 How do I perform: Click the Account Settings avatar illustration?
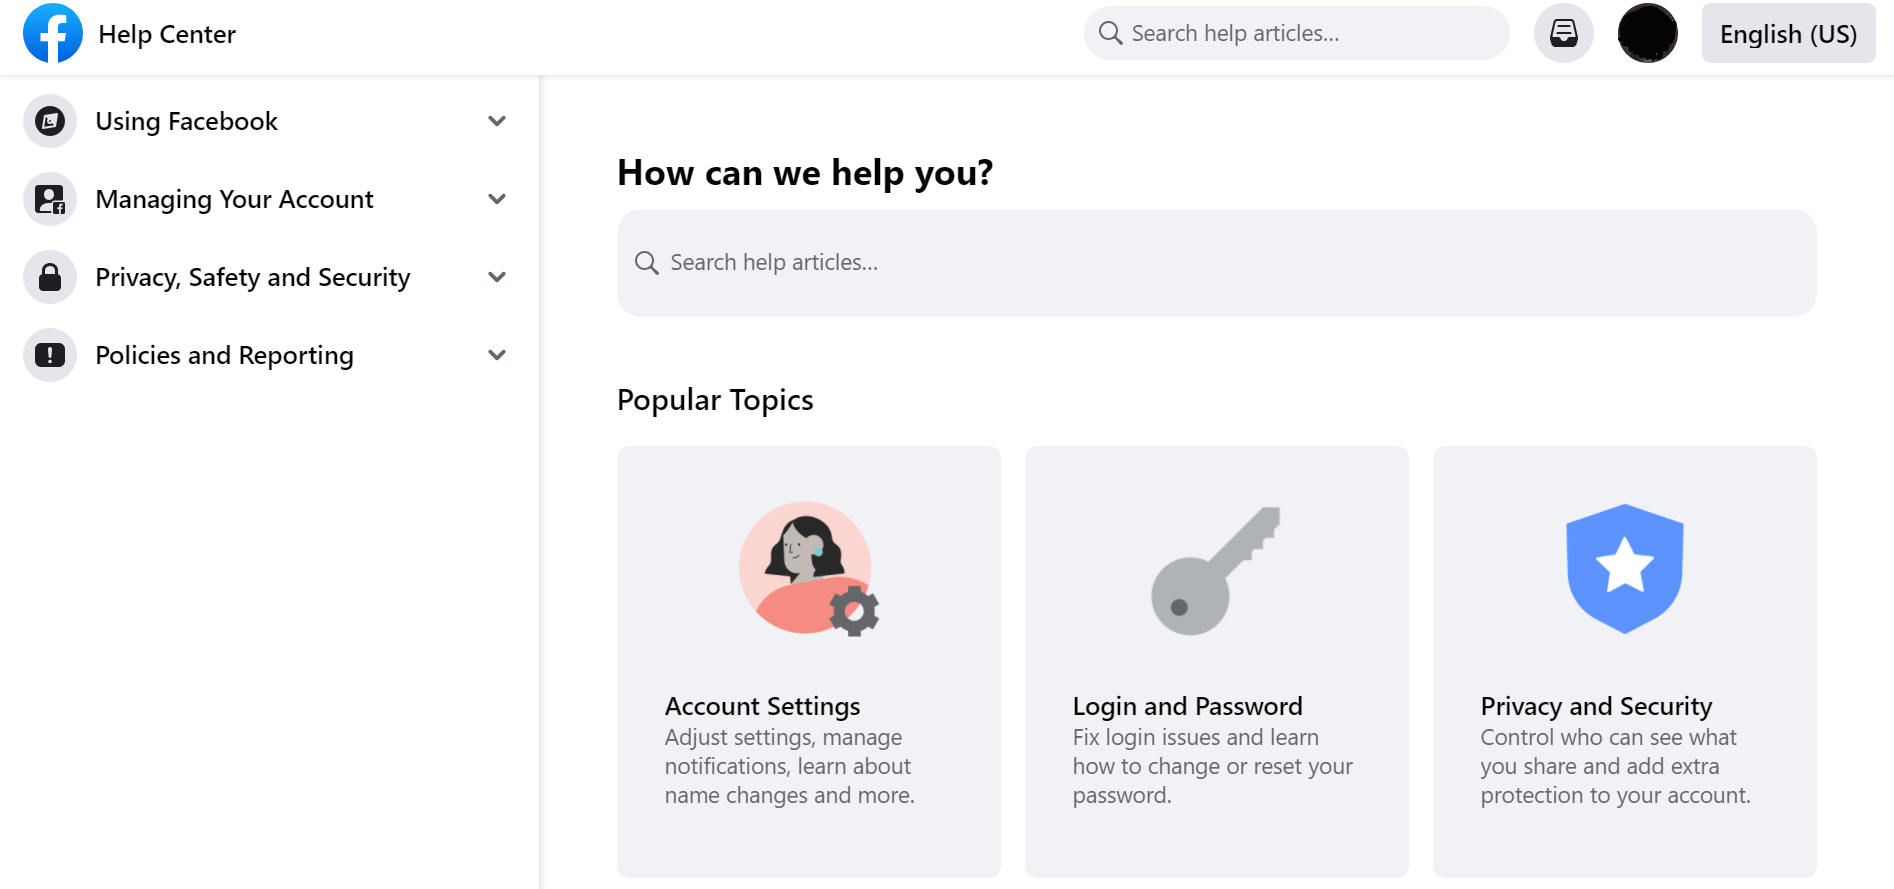tap(809, 569)
